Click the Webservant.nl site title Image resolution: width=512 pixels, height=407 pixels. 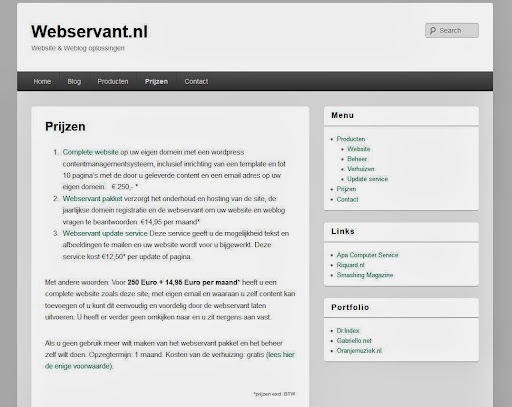click(x=89, y=31)
